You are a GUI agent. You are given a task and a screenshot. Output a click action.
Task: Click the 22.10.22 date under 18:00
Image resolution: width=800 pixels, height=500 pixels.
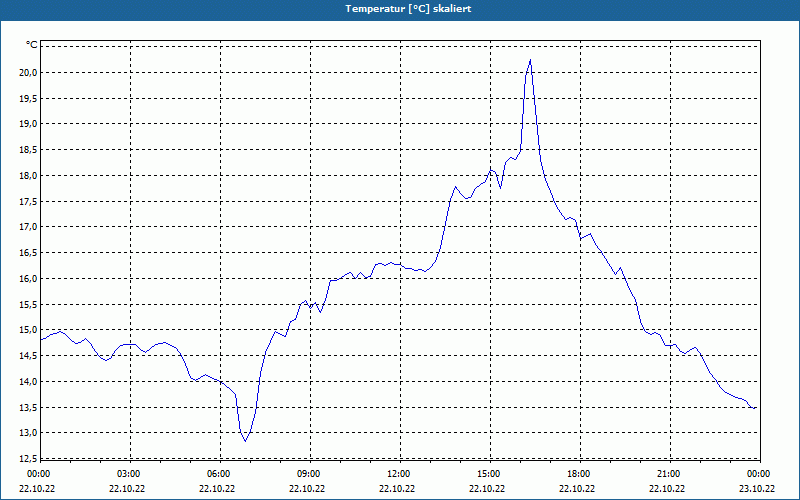[x=577, y=488]
